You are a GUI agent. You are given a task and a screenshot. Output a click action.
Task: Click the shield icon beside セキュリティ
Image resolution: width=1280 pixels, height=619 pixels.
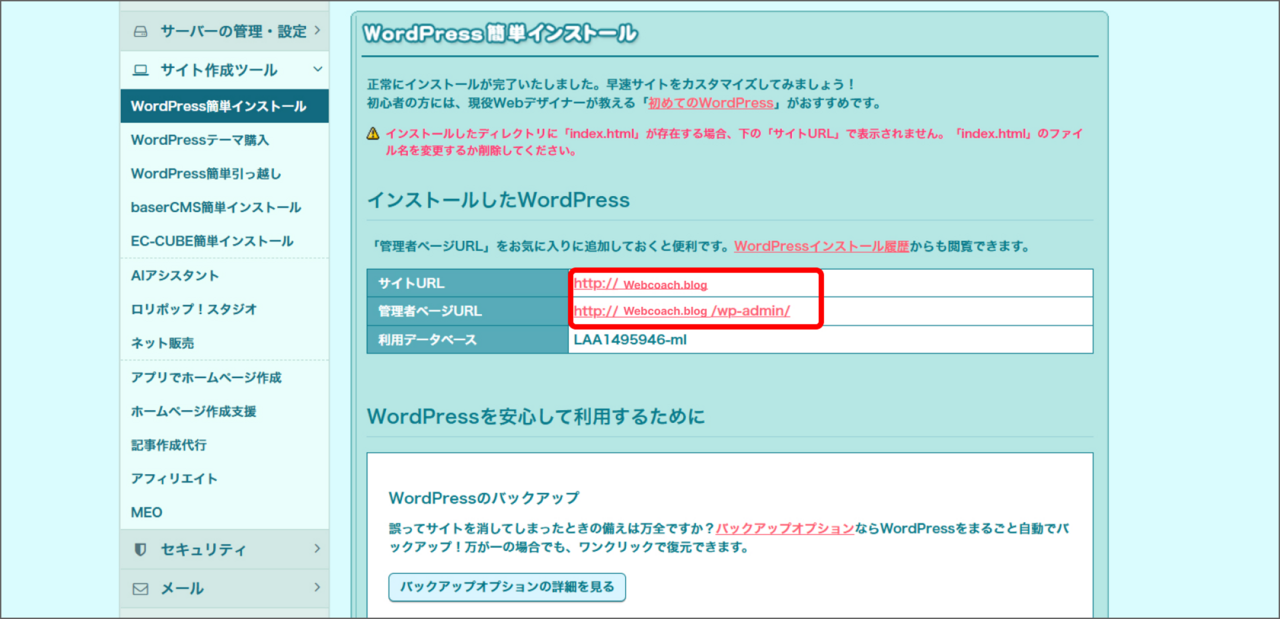(x=141, y=549)
